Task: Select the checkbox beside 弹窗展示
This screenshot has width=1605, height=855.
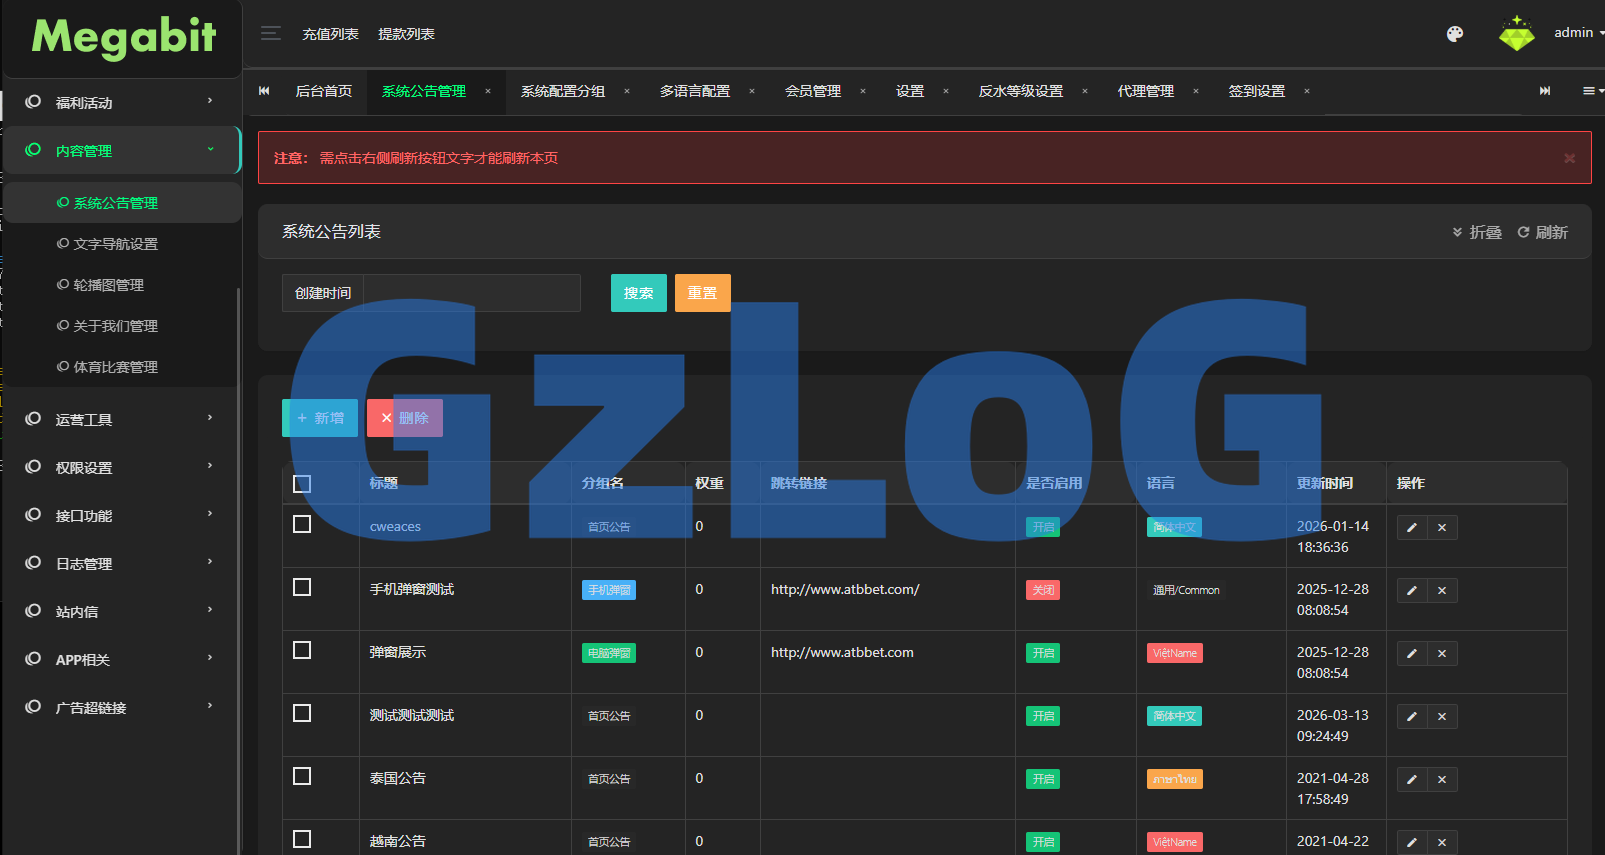Action: [302, 651]
